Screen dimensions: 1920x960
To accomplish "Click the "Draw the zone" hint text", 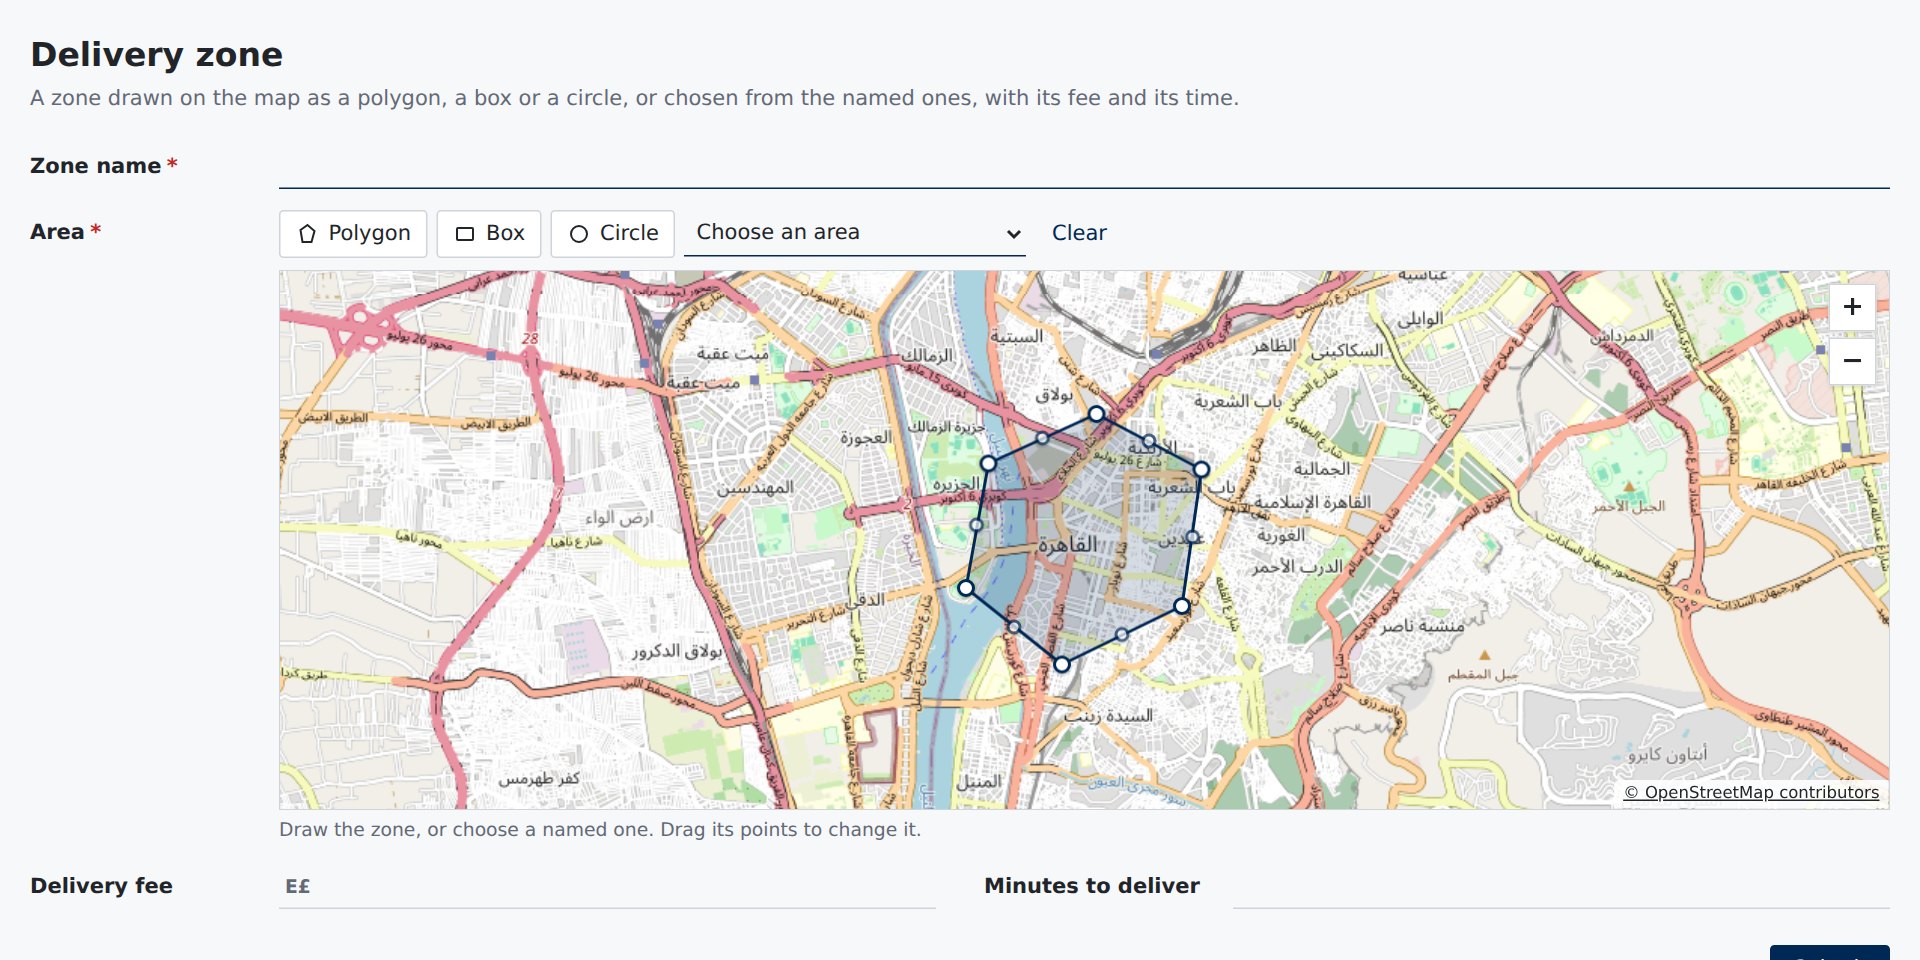I will pos(600,830).
